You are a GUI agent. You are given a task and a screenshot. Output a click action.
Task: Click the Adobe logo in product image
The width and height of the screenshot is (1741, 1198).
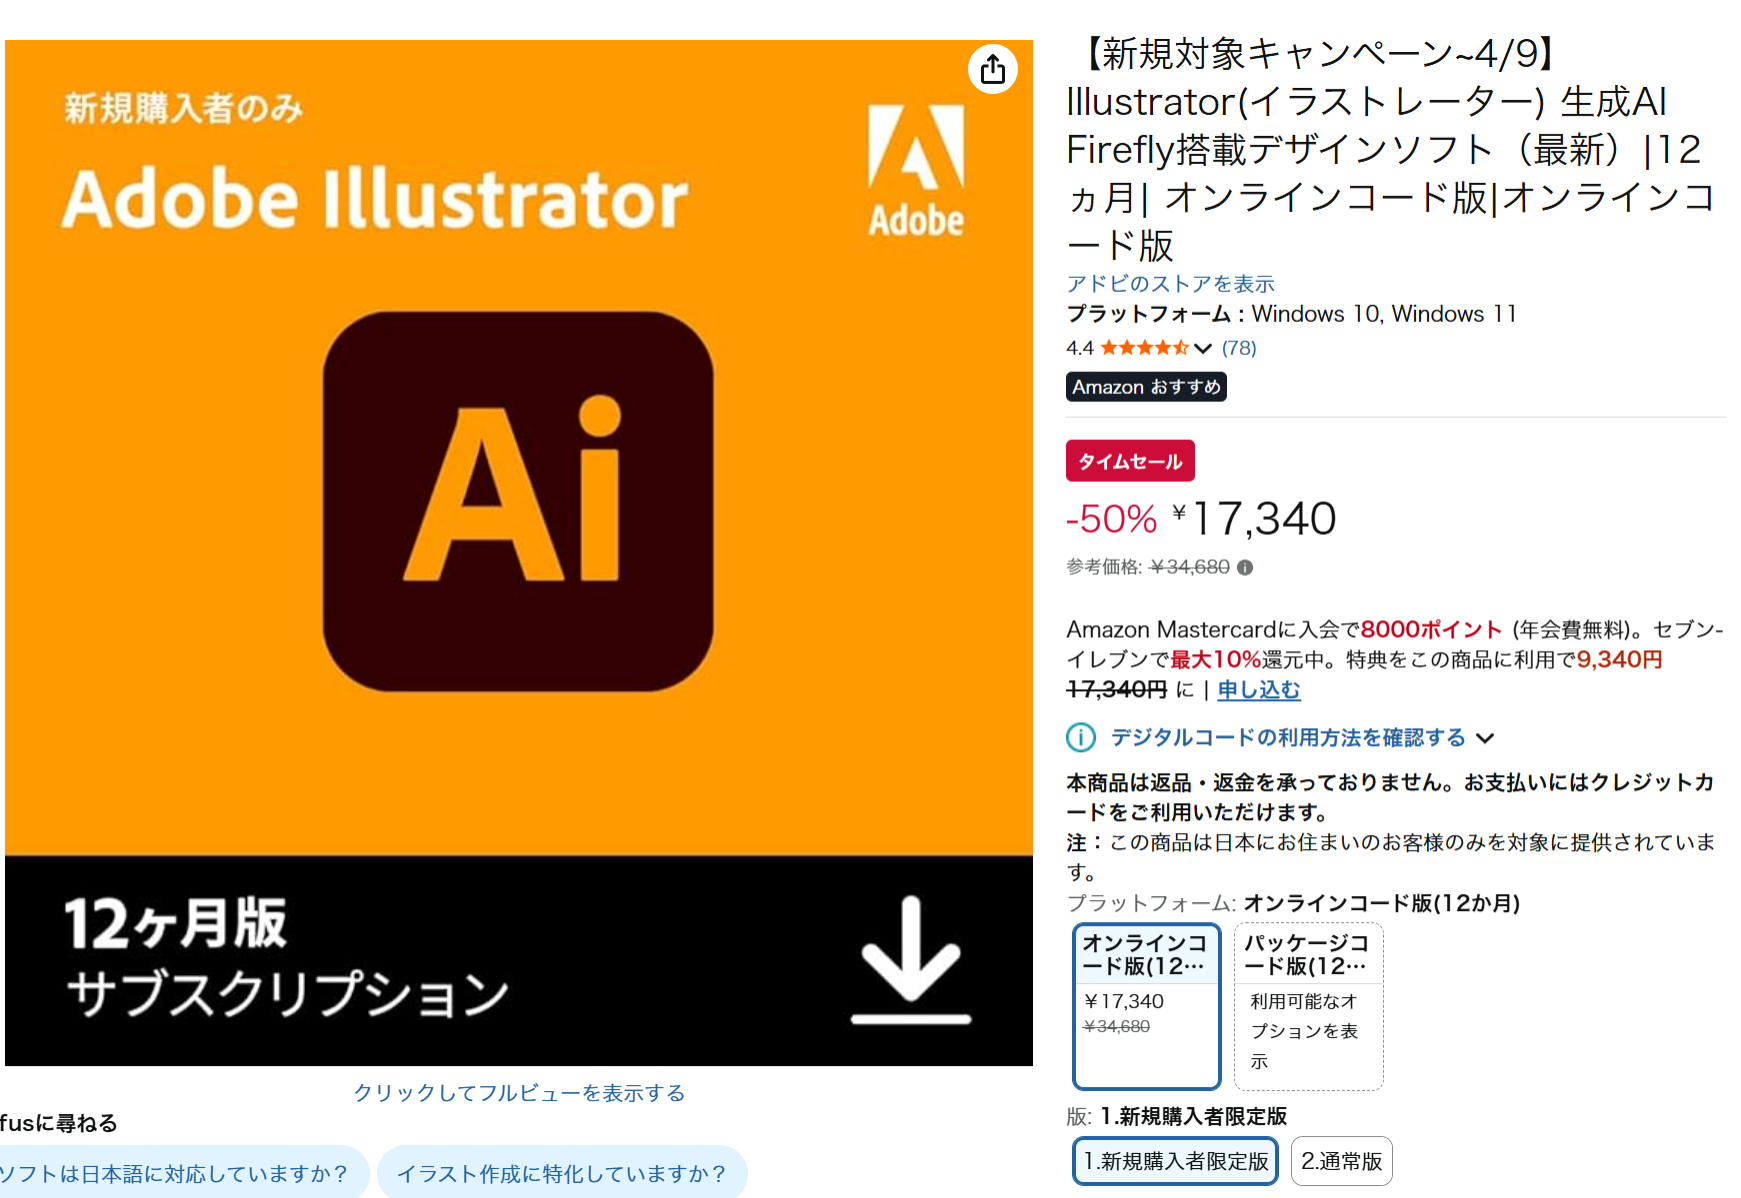pyautogui.click(x=915, y=170)
